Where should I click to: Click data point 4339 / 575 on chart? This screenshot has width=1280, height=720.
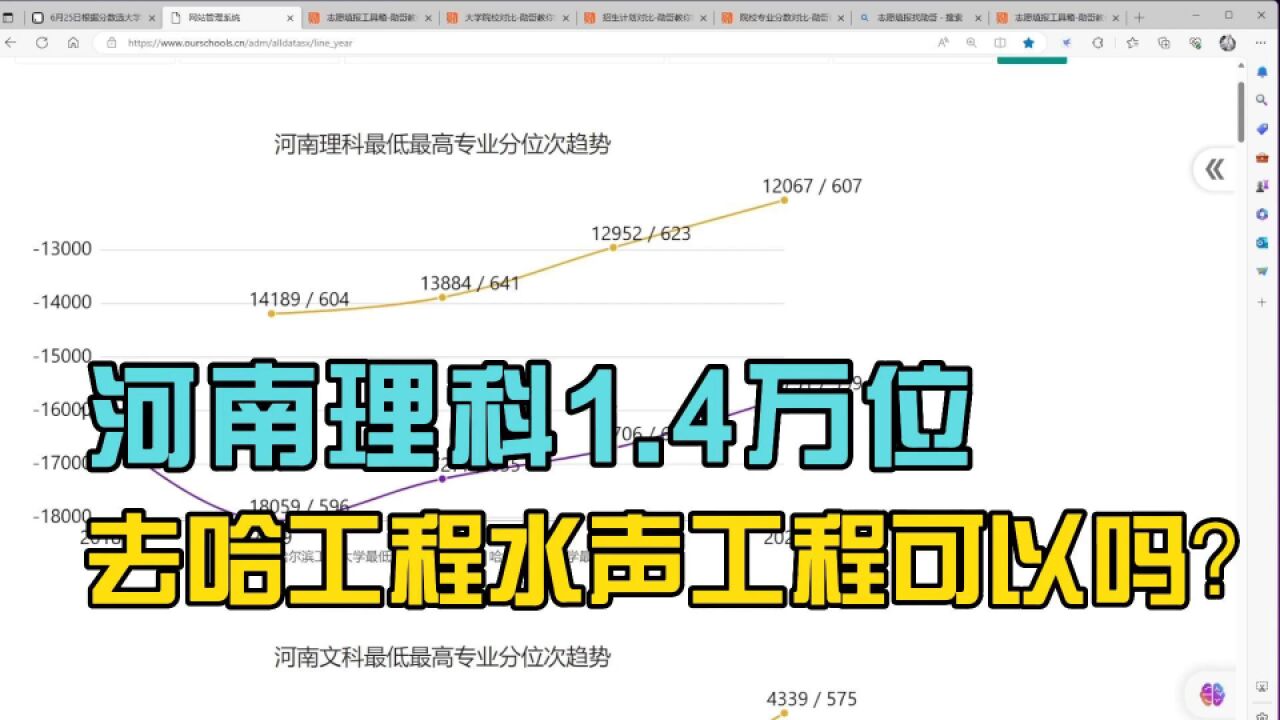coord(784,713)
